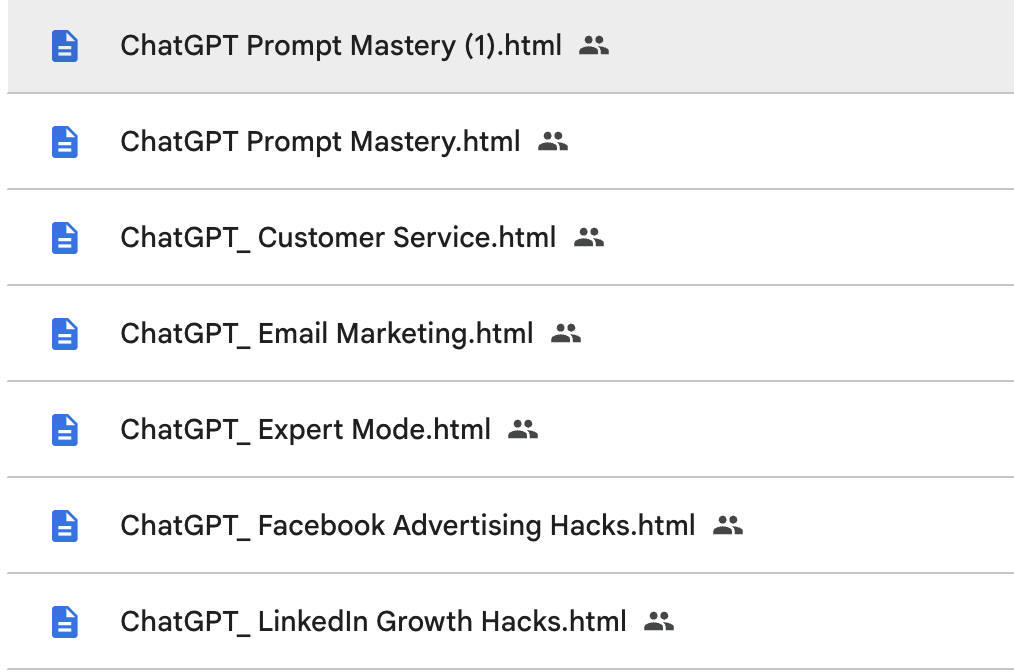Click the shared icon beside Customer Service file
This screenshot has width=1014, height=672.
tap(589, 237)
